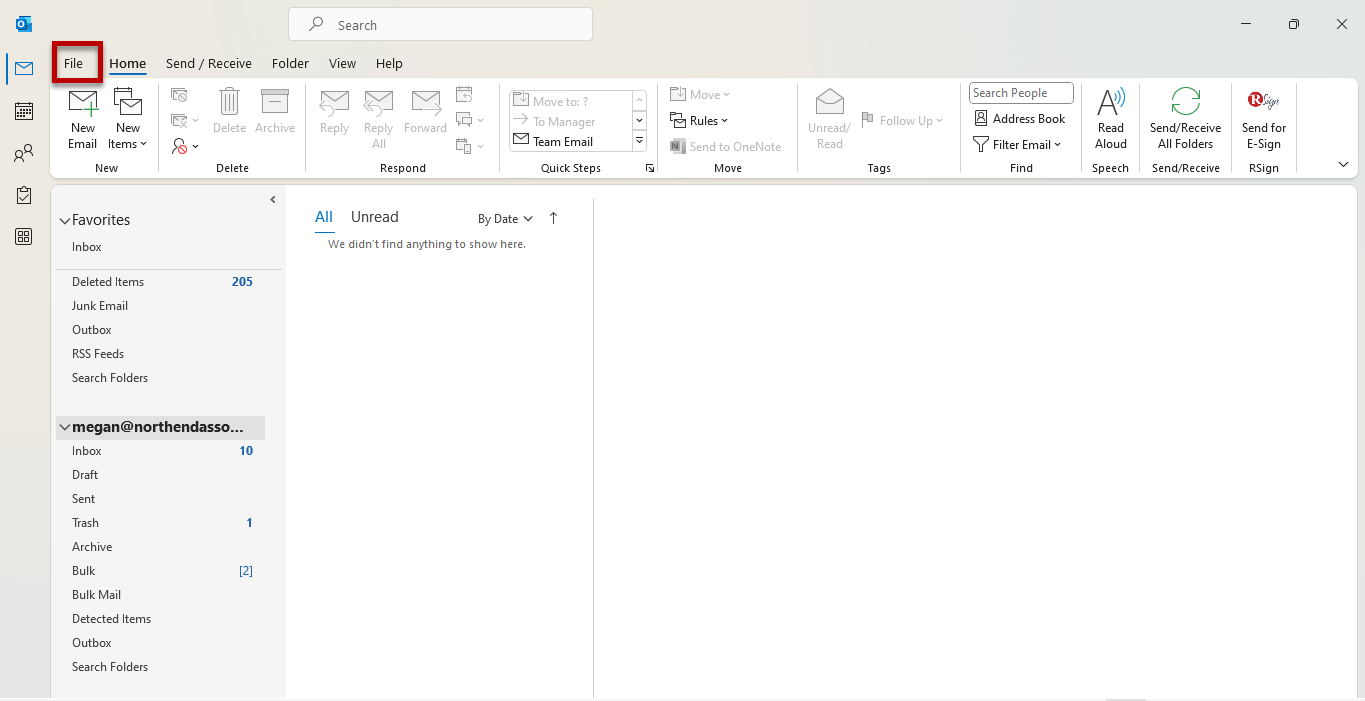1365x701 pixels.
Task: Open the By Date sorting dropdown
Action: 504,218
